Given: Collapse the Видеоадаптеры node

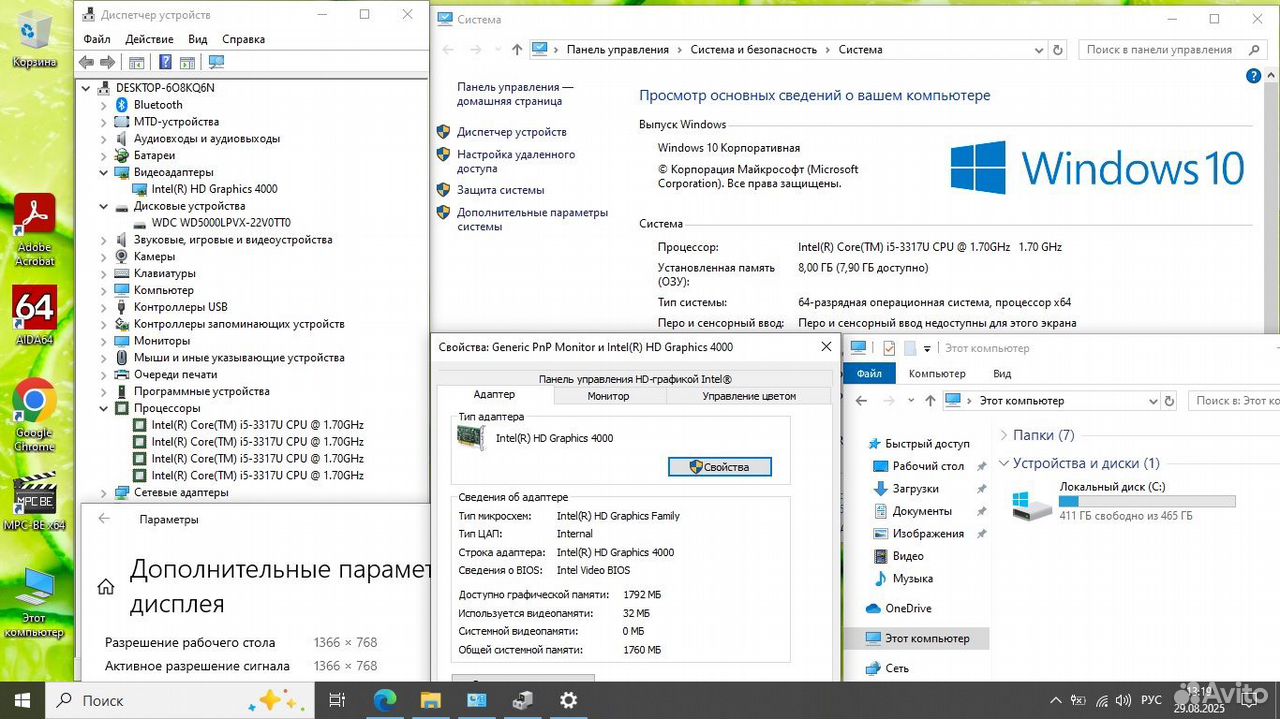Looking at the screenshot, I should 104,172.
